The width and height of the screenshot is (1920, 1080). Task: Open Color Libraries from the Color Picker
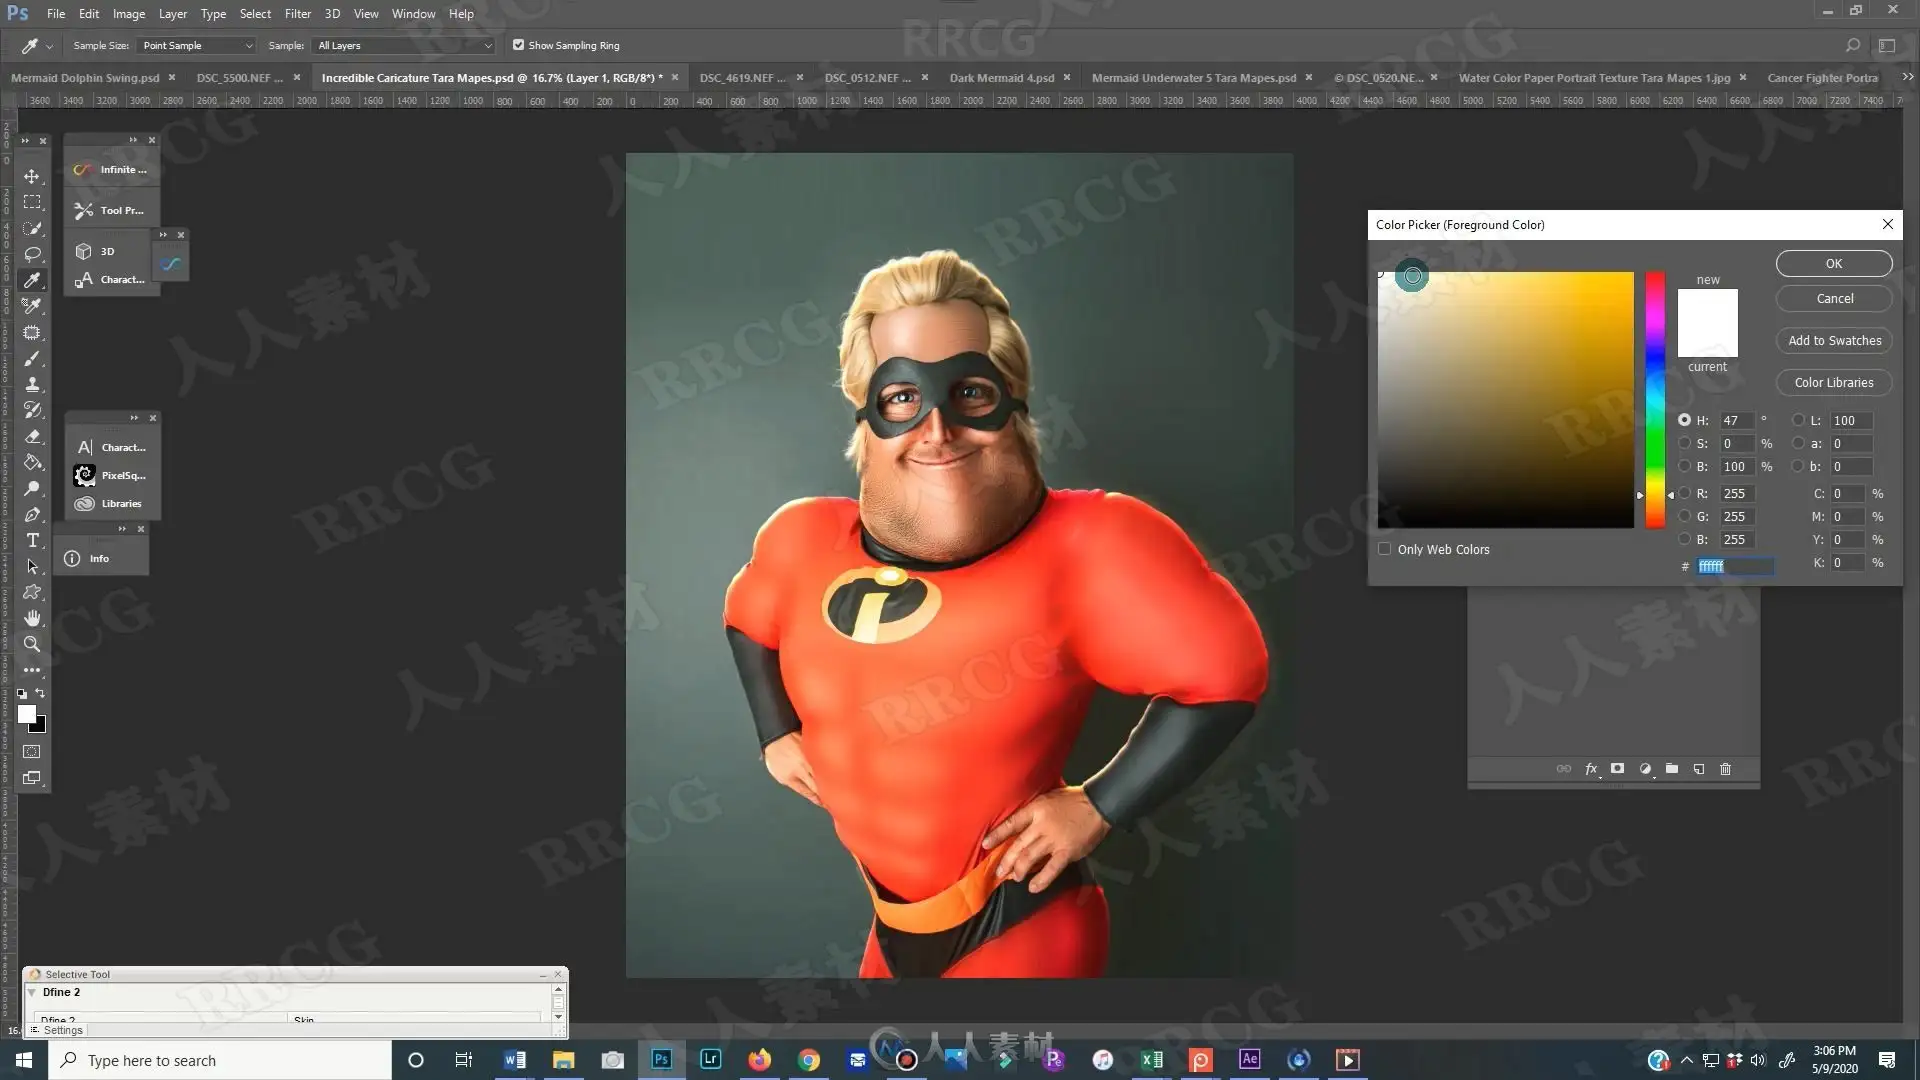click(1834, 382)
